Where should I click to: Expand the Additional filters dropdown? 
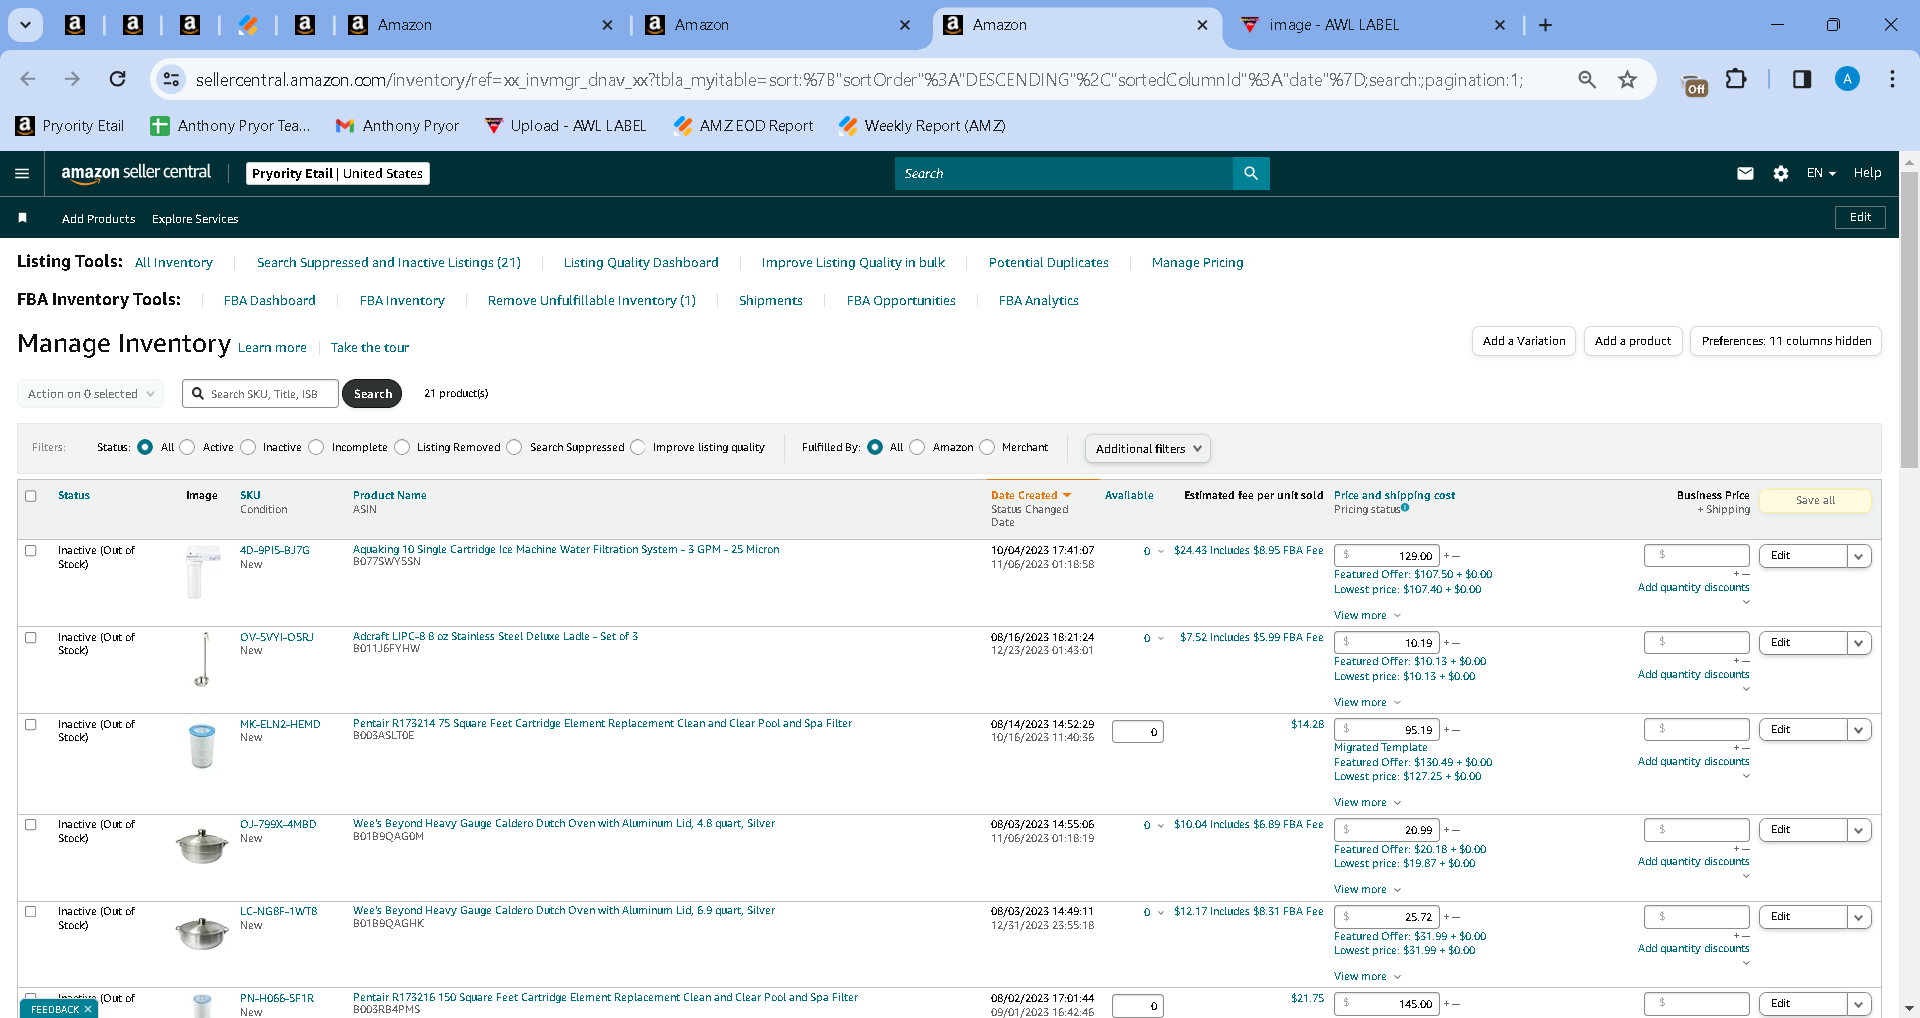[1147, 448]
